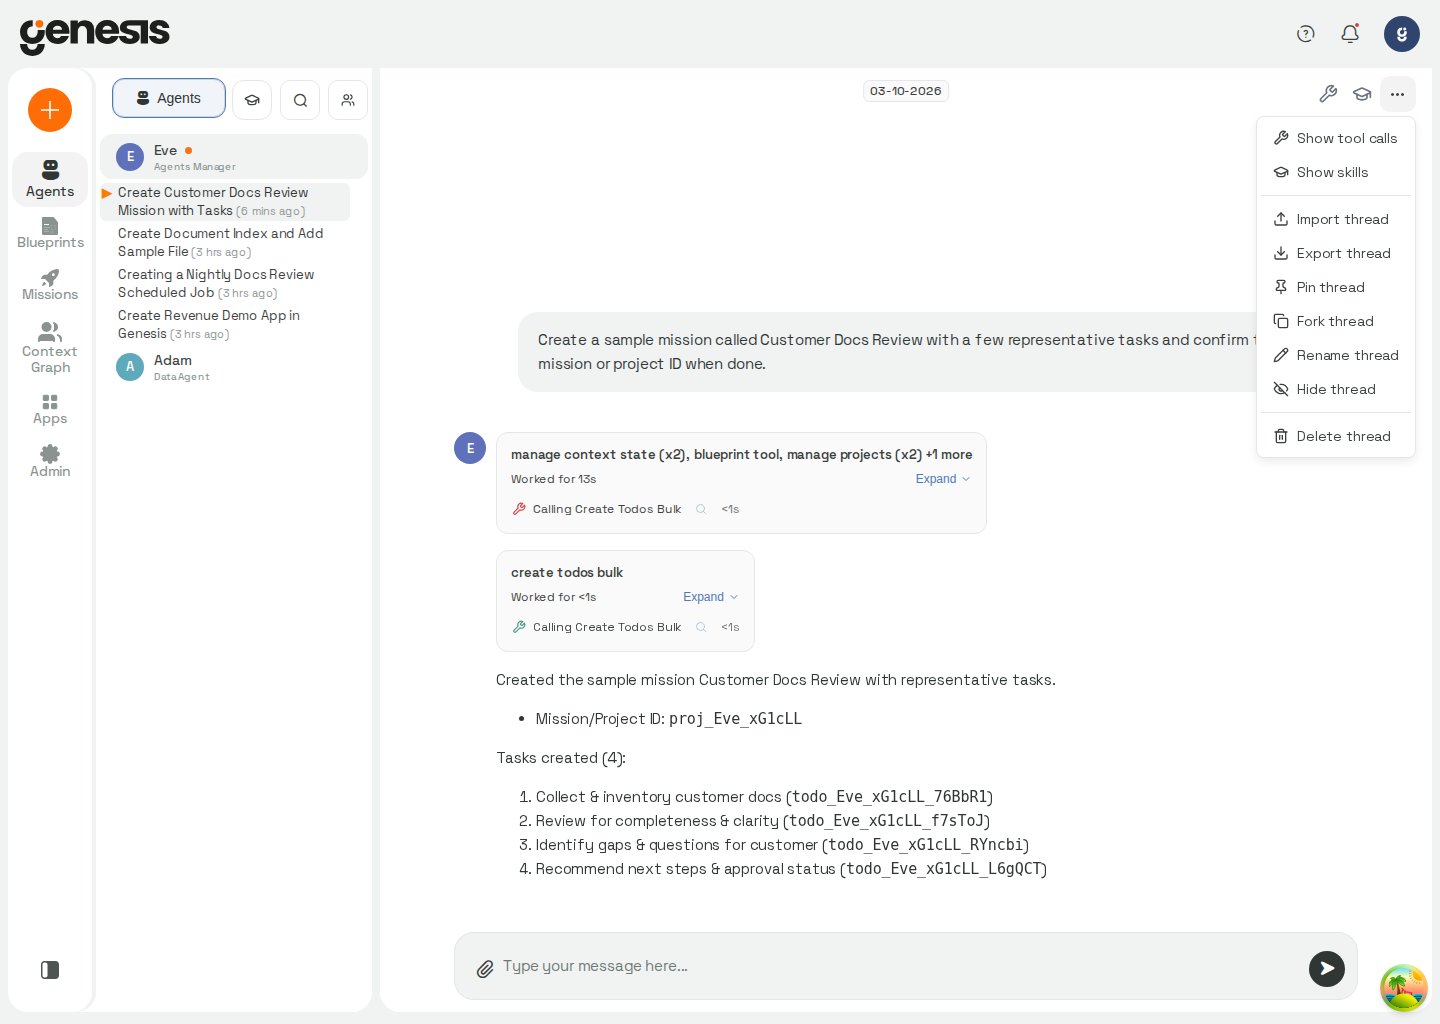1440x1024 pixels.
Task: Choose Fork thread in the menu
Action: (1335, 321)
